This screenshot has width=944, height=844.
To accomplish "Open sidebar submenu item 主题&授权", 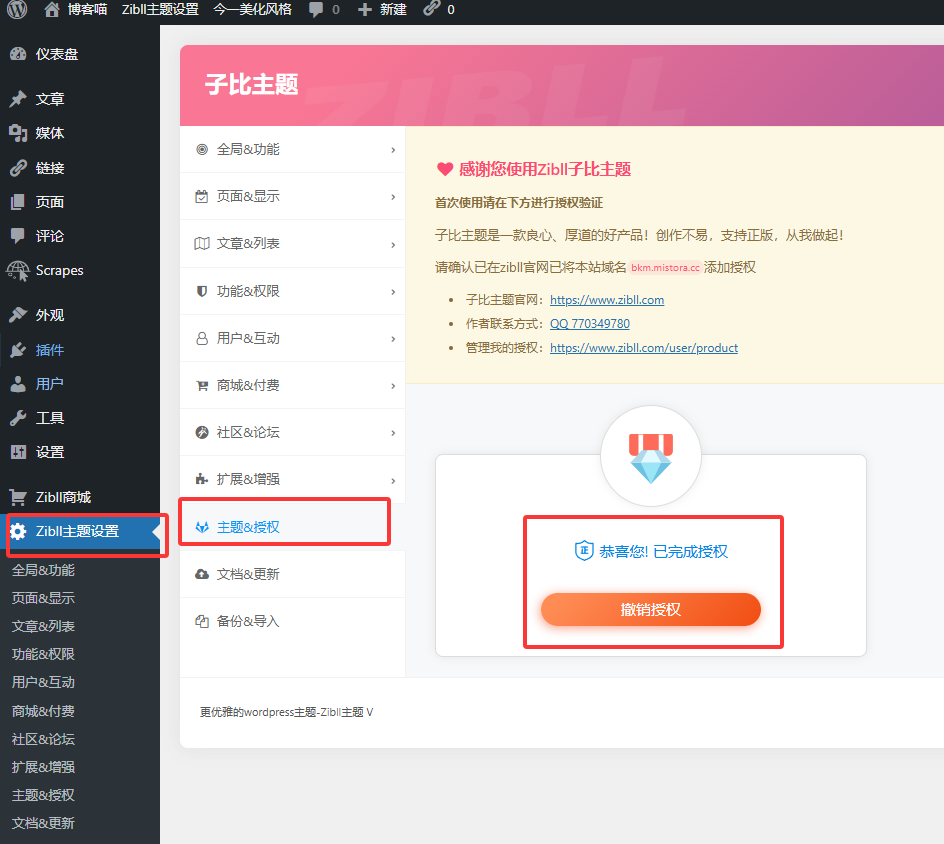I will [x=43, y=795].
